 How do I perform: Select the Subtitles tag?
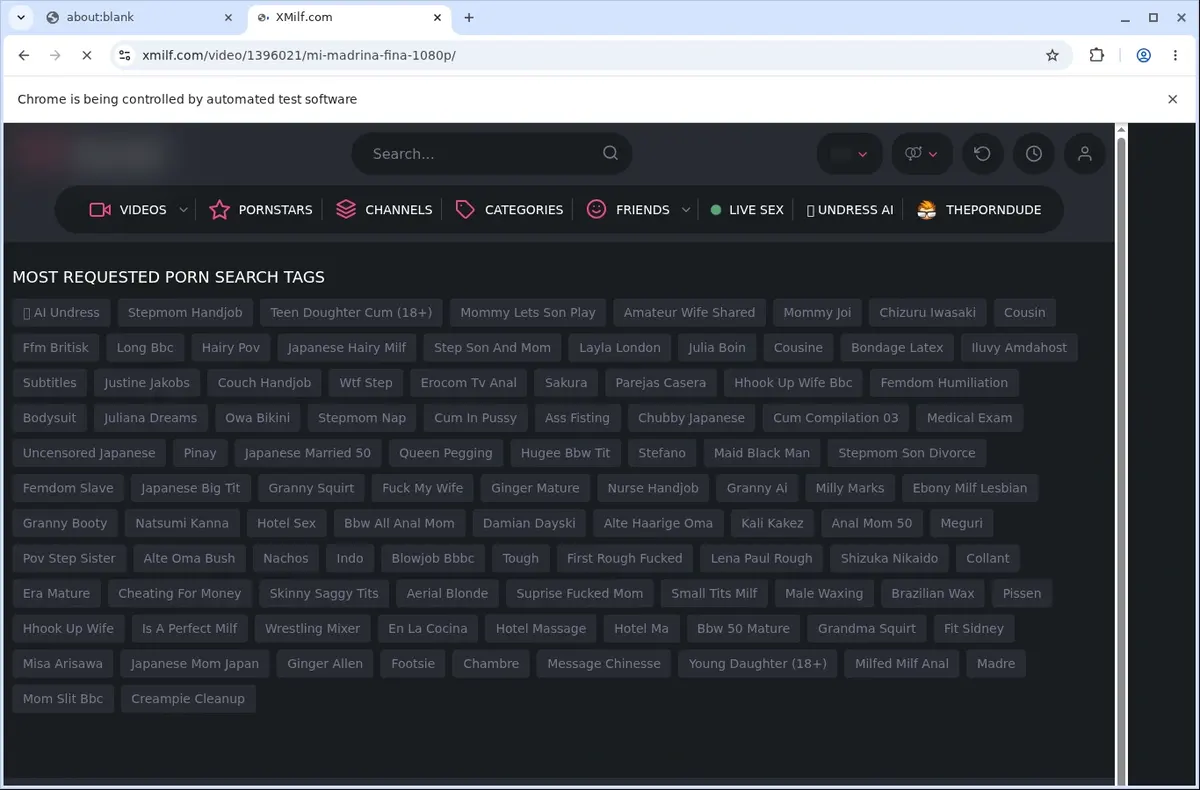[50, 383]
